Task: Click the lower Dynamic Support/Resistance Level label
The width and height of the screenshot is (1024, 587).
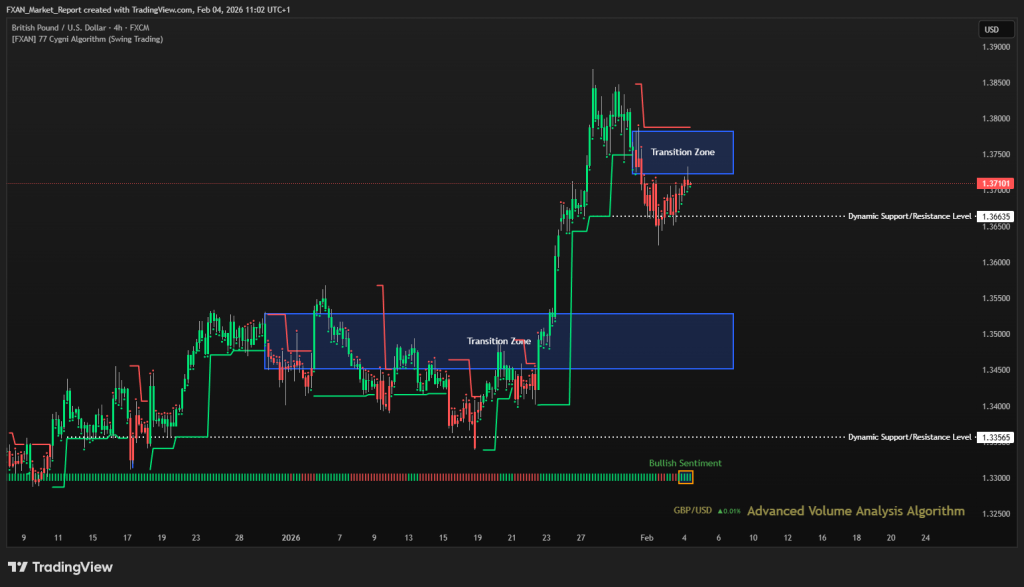Action: (909, 437)
